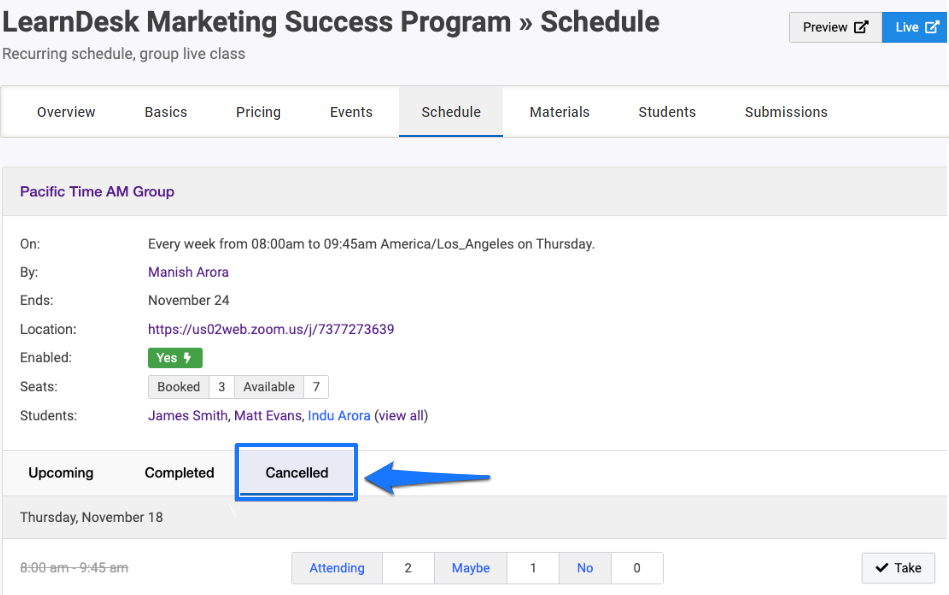Click the Available seats label
Image resolution: width=949 pixels, height=595 pixels.
point(269,387)
